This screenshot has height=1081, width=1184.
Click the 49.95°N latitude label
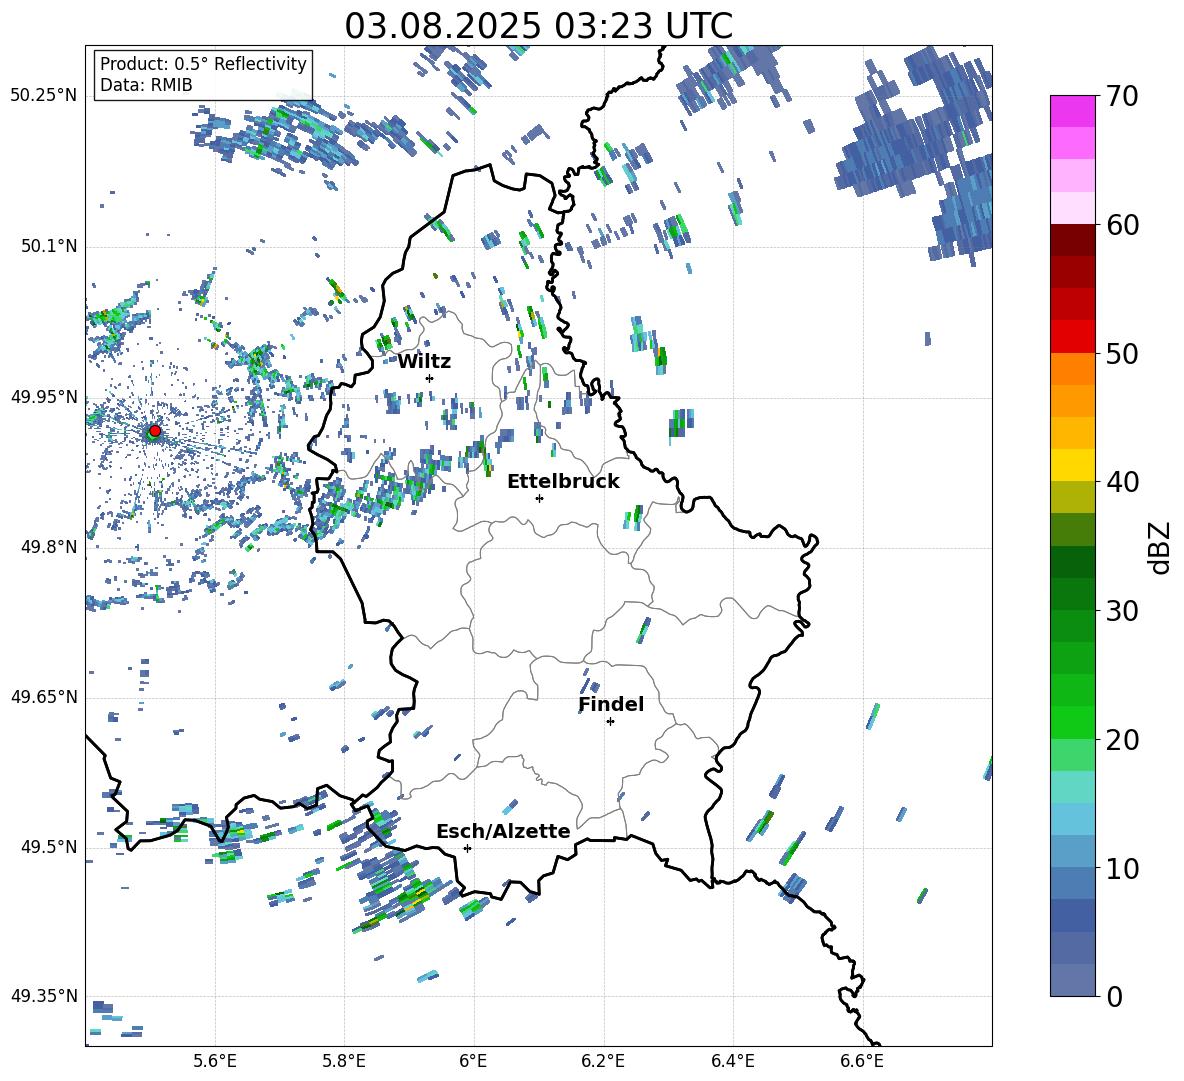(44, 396)
